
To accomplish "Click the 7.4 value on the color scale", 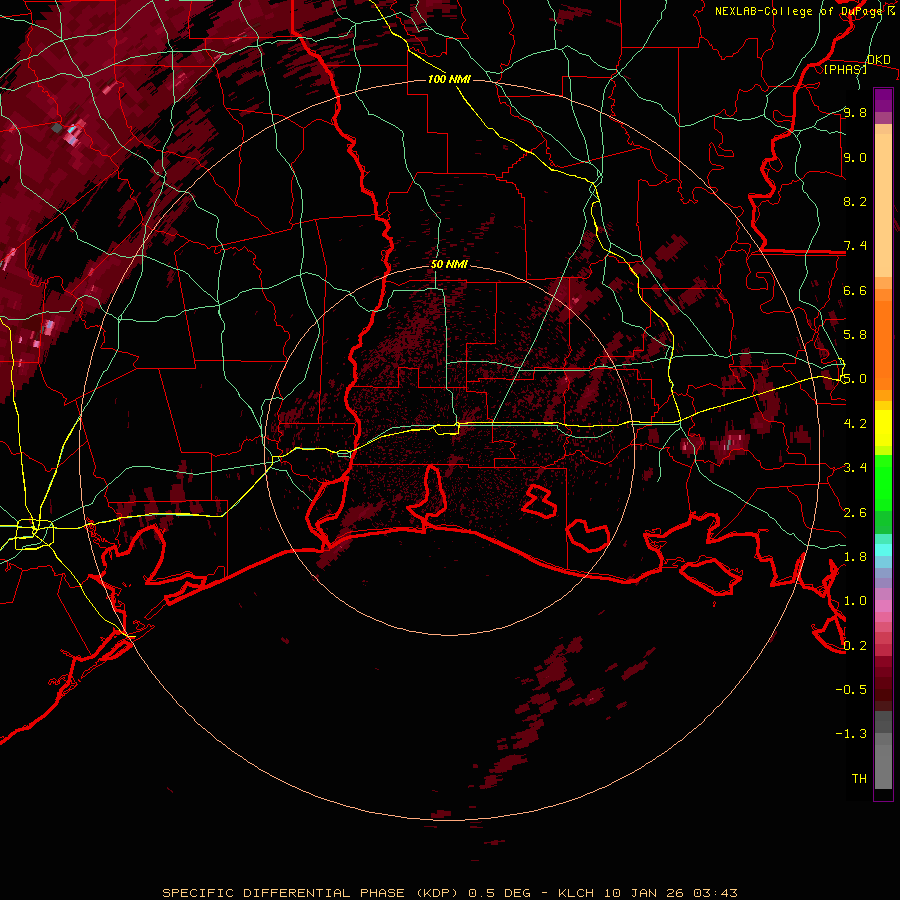I will [x=855, y=246].
